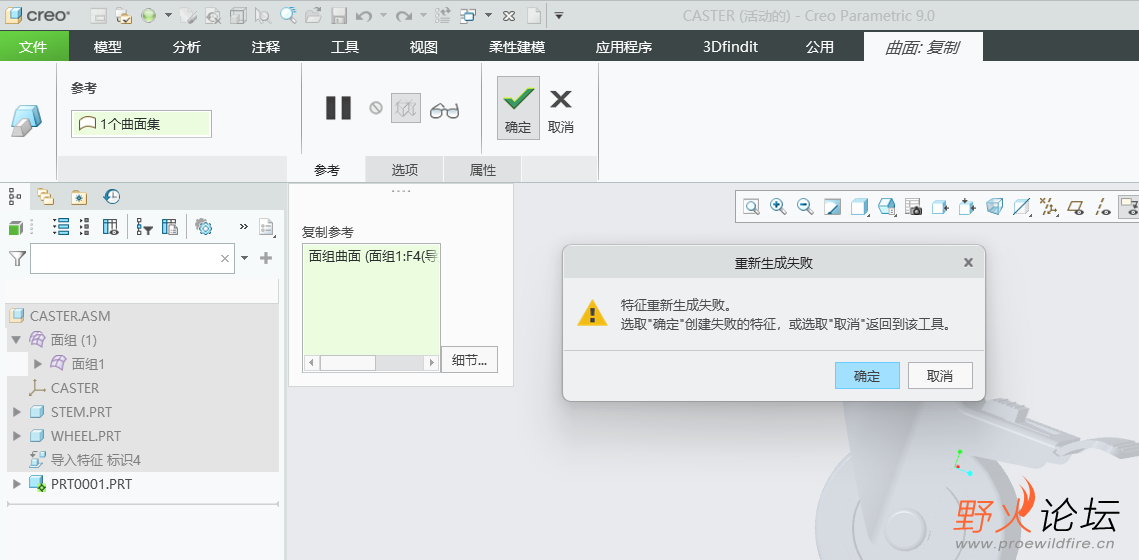
Task: Switch to the 柔性建模 ribbon tab
Action: tap(516, 47)
